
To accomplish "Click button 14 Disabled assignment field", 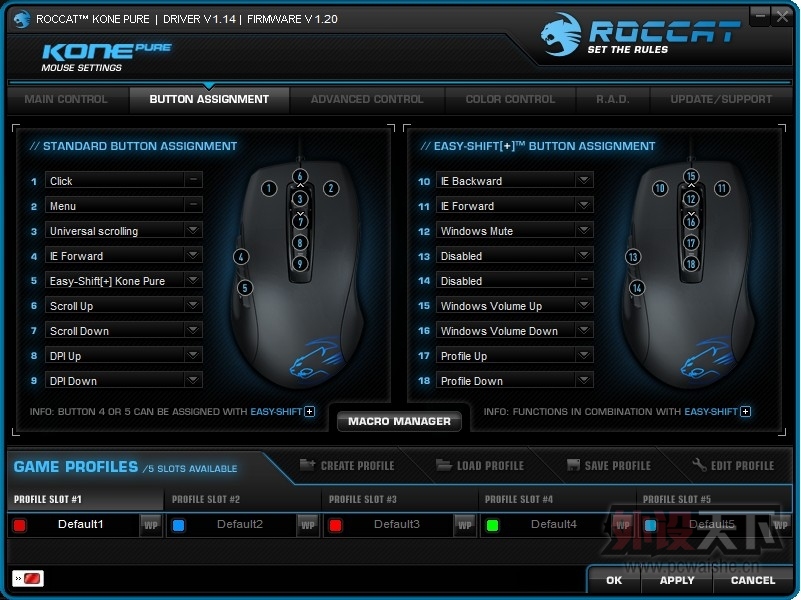I will coord(514,280).
